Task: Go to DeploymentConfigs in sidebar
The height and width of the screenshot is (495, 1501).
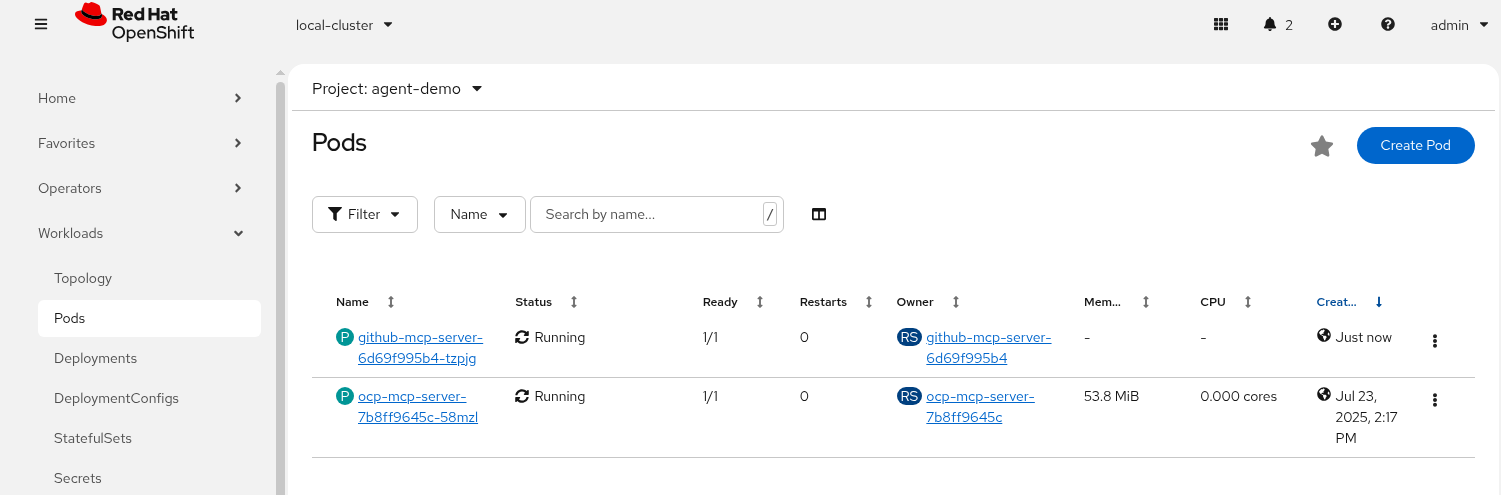Action: click(x=116, y=398)
